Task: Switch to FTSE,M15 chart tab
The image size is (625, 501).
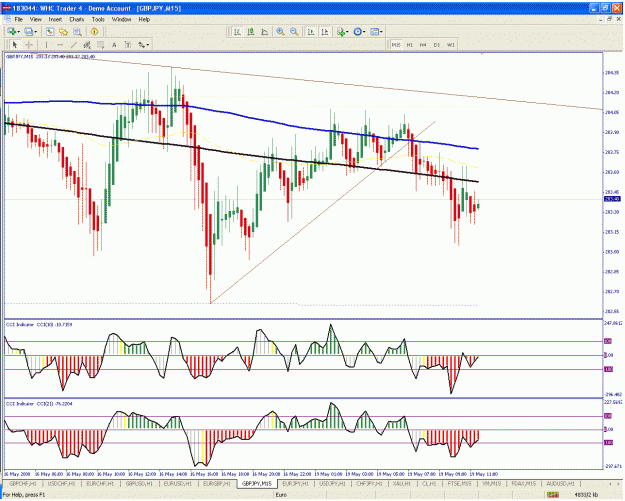Action: (x=459, y=483)
